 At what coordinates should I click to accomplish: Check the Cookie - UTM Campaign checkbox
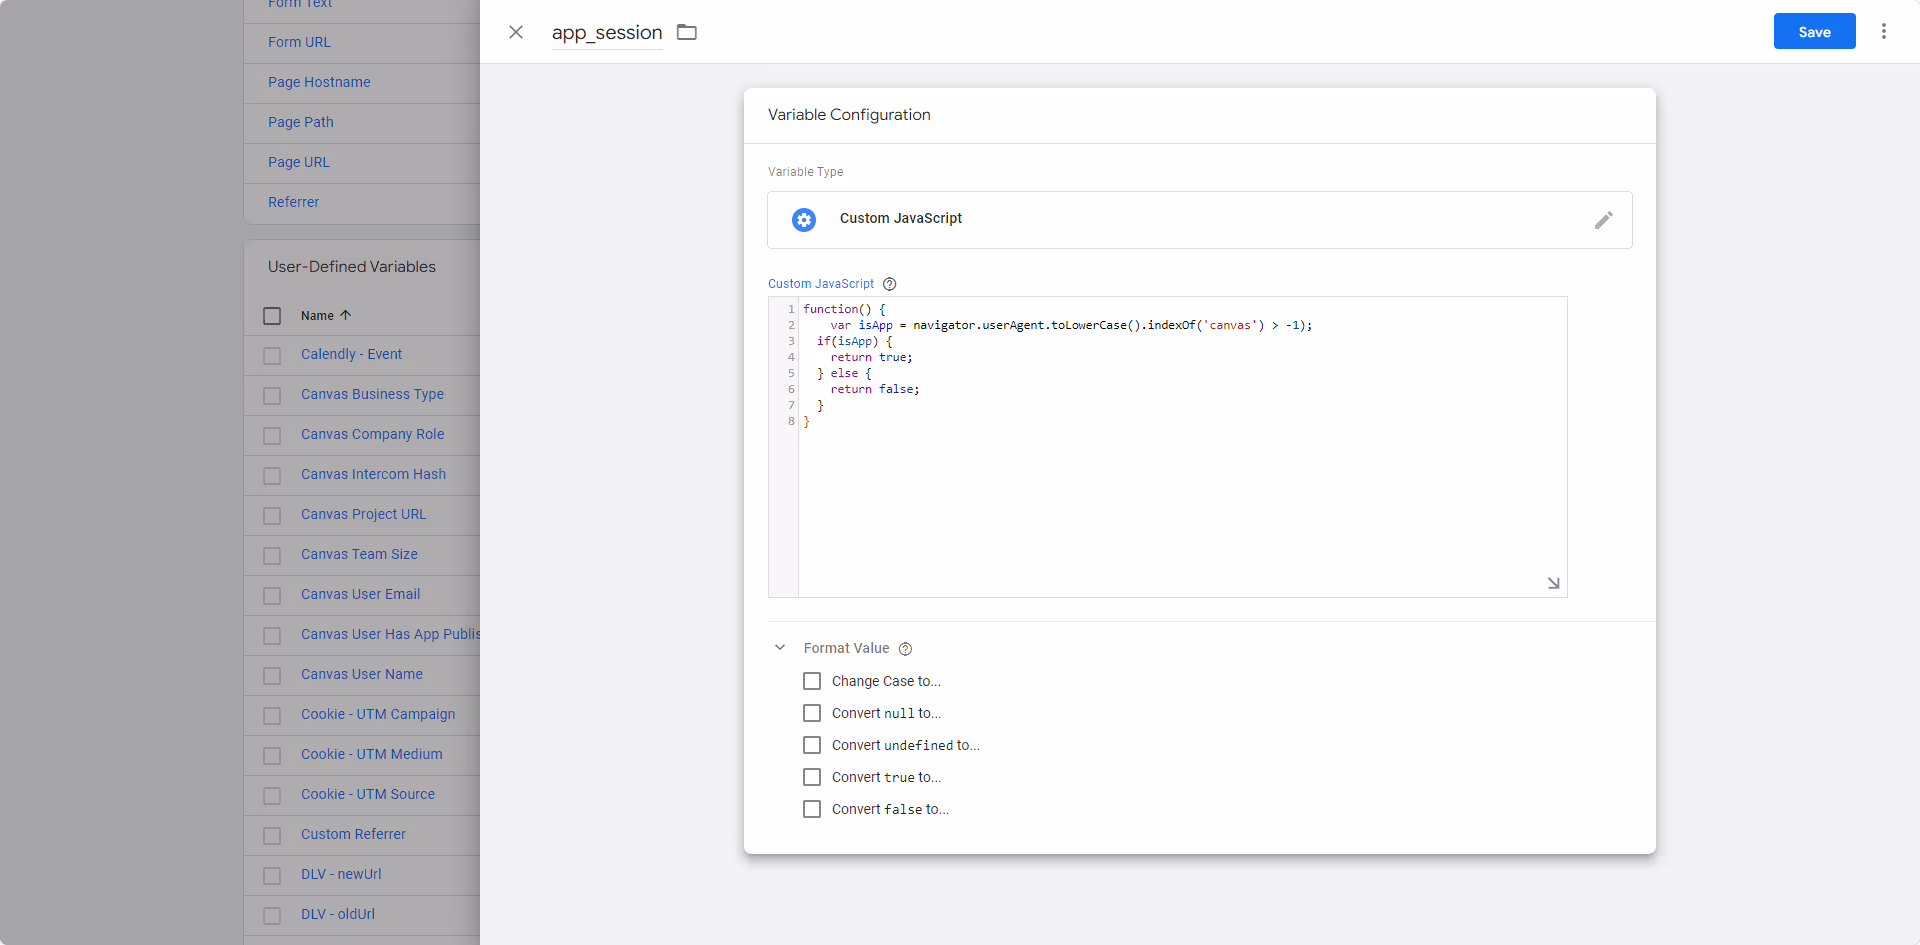coord(272,716)
